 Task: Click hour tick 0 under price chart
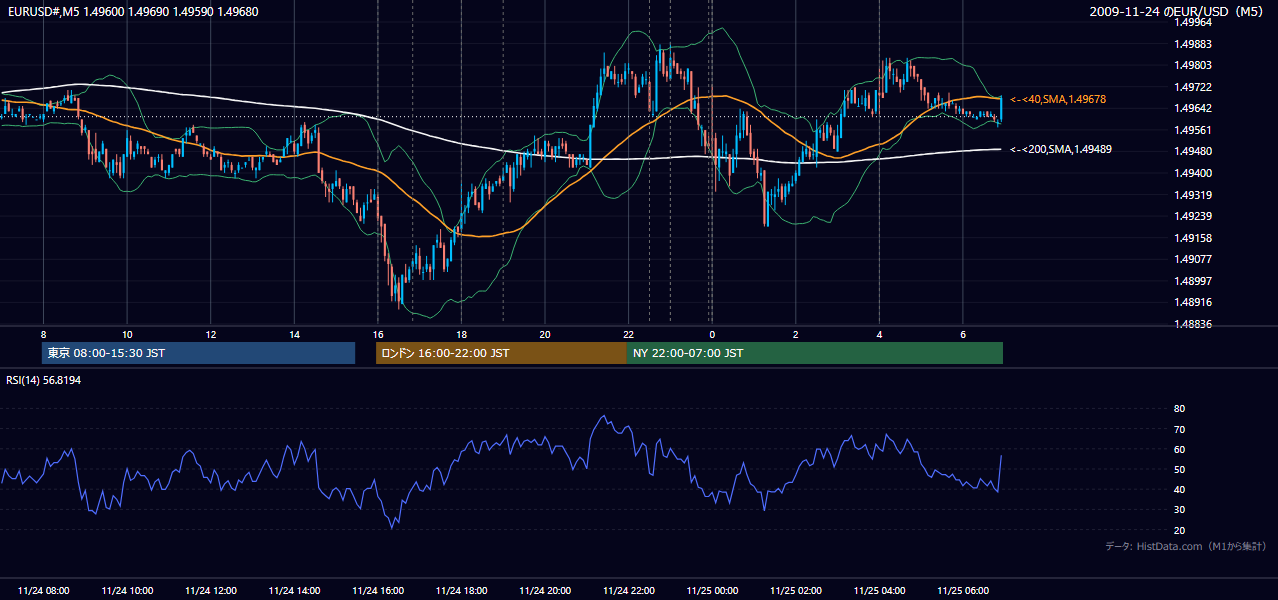click(x=712, y=334)
